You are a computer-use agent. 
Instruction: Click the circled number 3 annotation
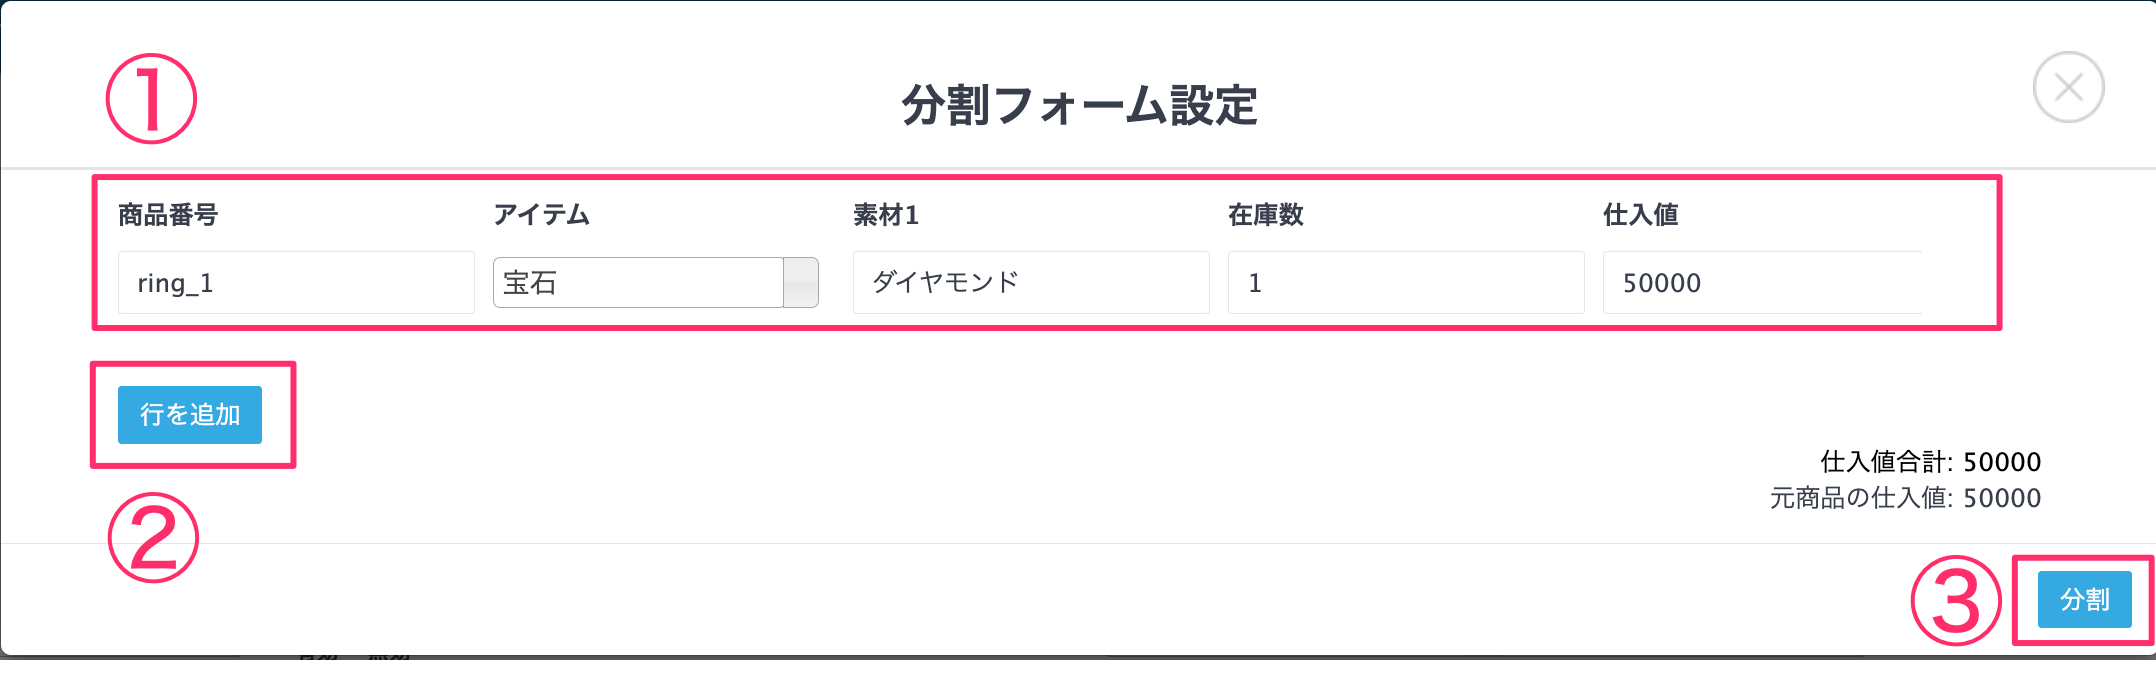[x=1956, y=601]
